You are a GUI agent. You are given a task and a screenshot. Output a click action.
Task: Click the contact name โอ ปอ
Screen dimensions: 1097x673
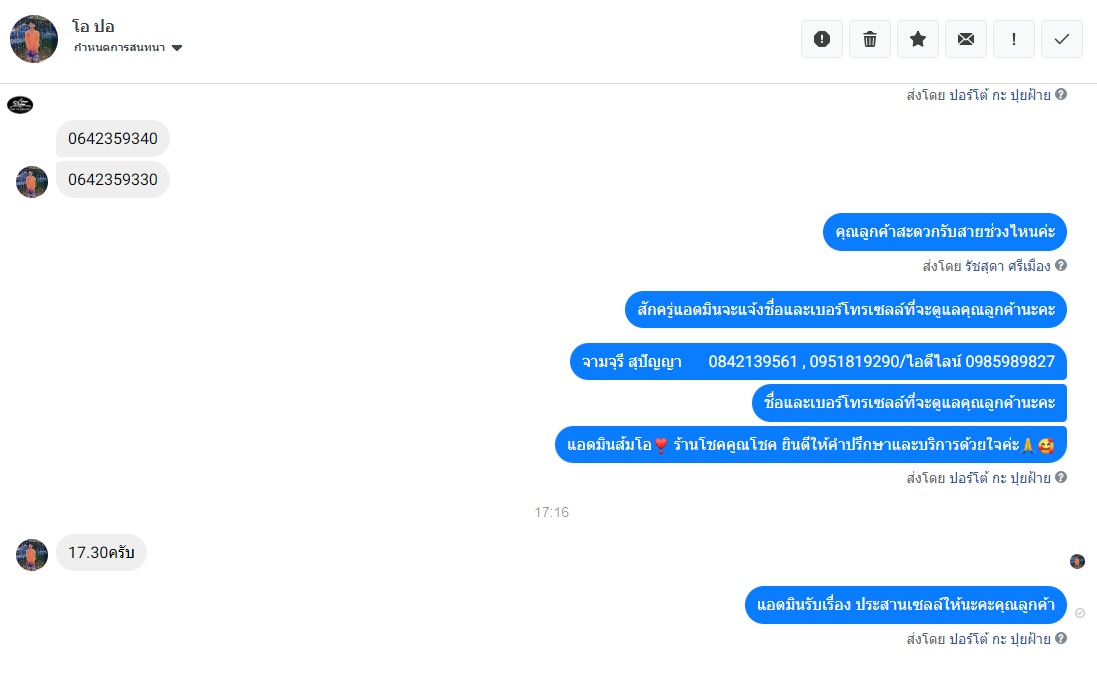pos(93,27)
